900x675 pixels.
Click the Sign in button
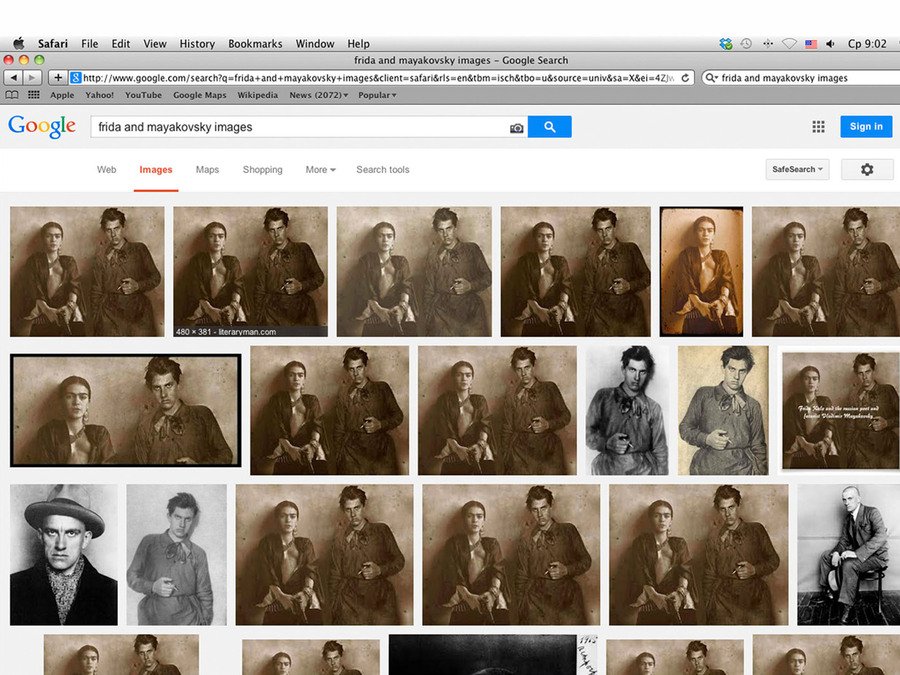(866, 127)
